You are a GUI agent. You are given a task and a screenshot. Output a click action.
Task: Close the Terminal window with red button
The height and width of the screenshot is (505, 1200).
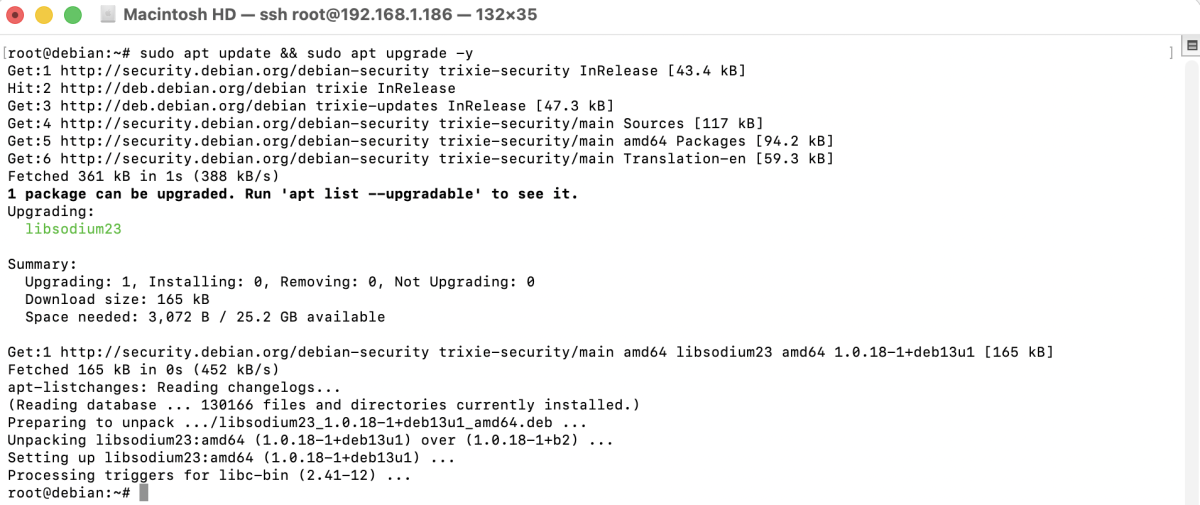click(16, 15)
